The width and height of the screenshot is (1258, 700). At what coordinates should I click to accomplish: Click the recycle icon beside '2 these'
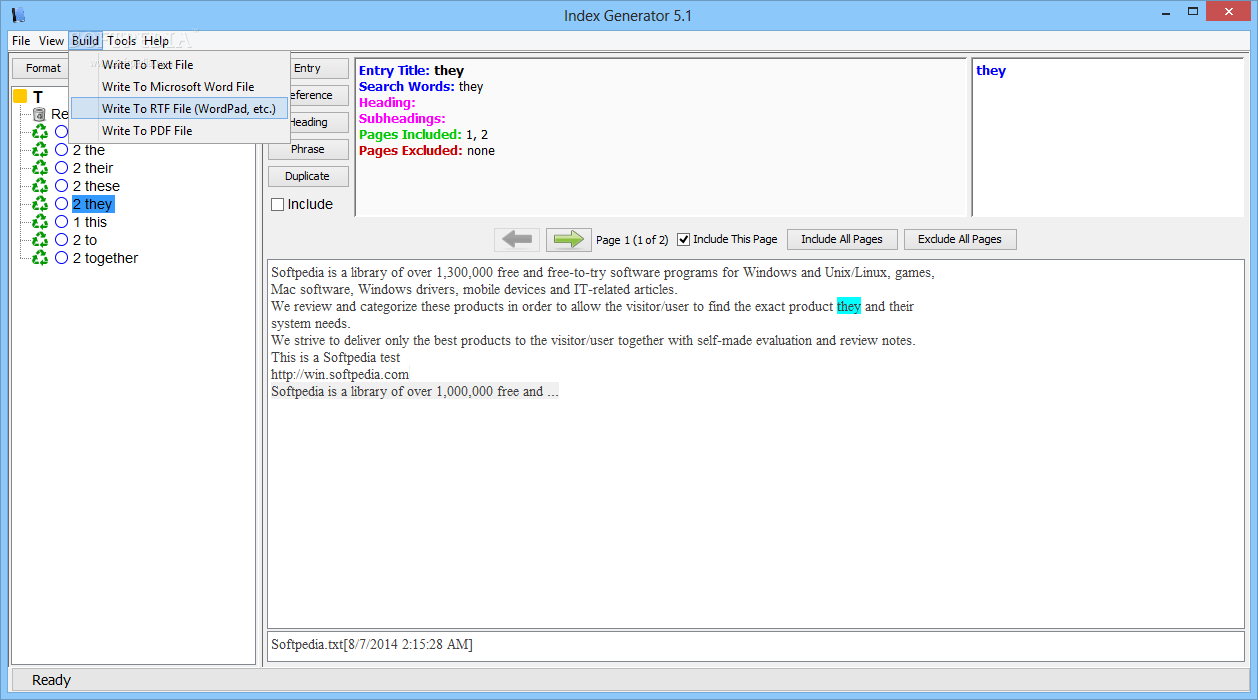pyautogui.click(x=40, y=186)
